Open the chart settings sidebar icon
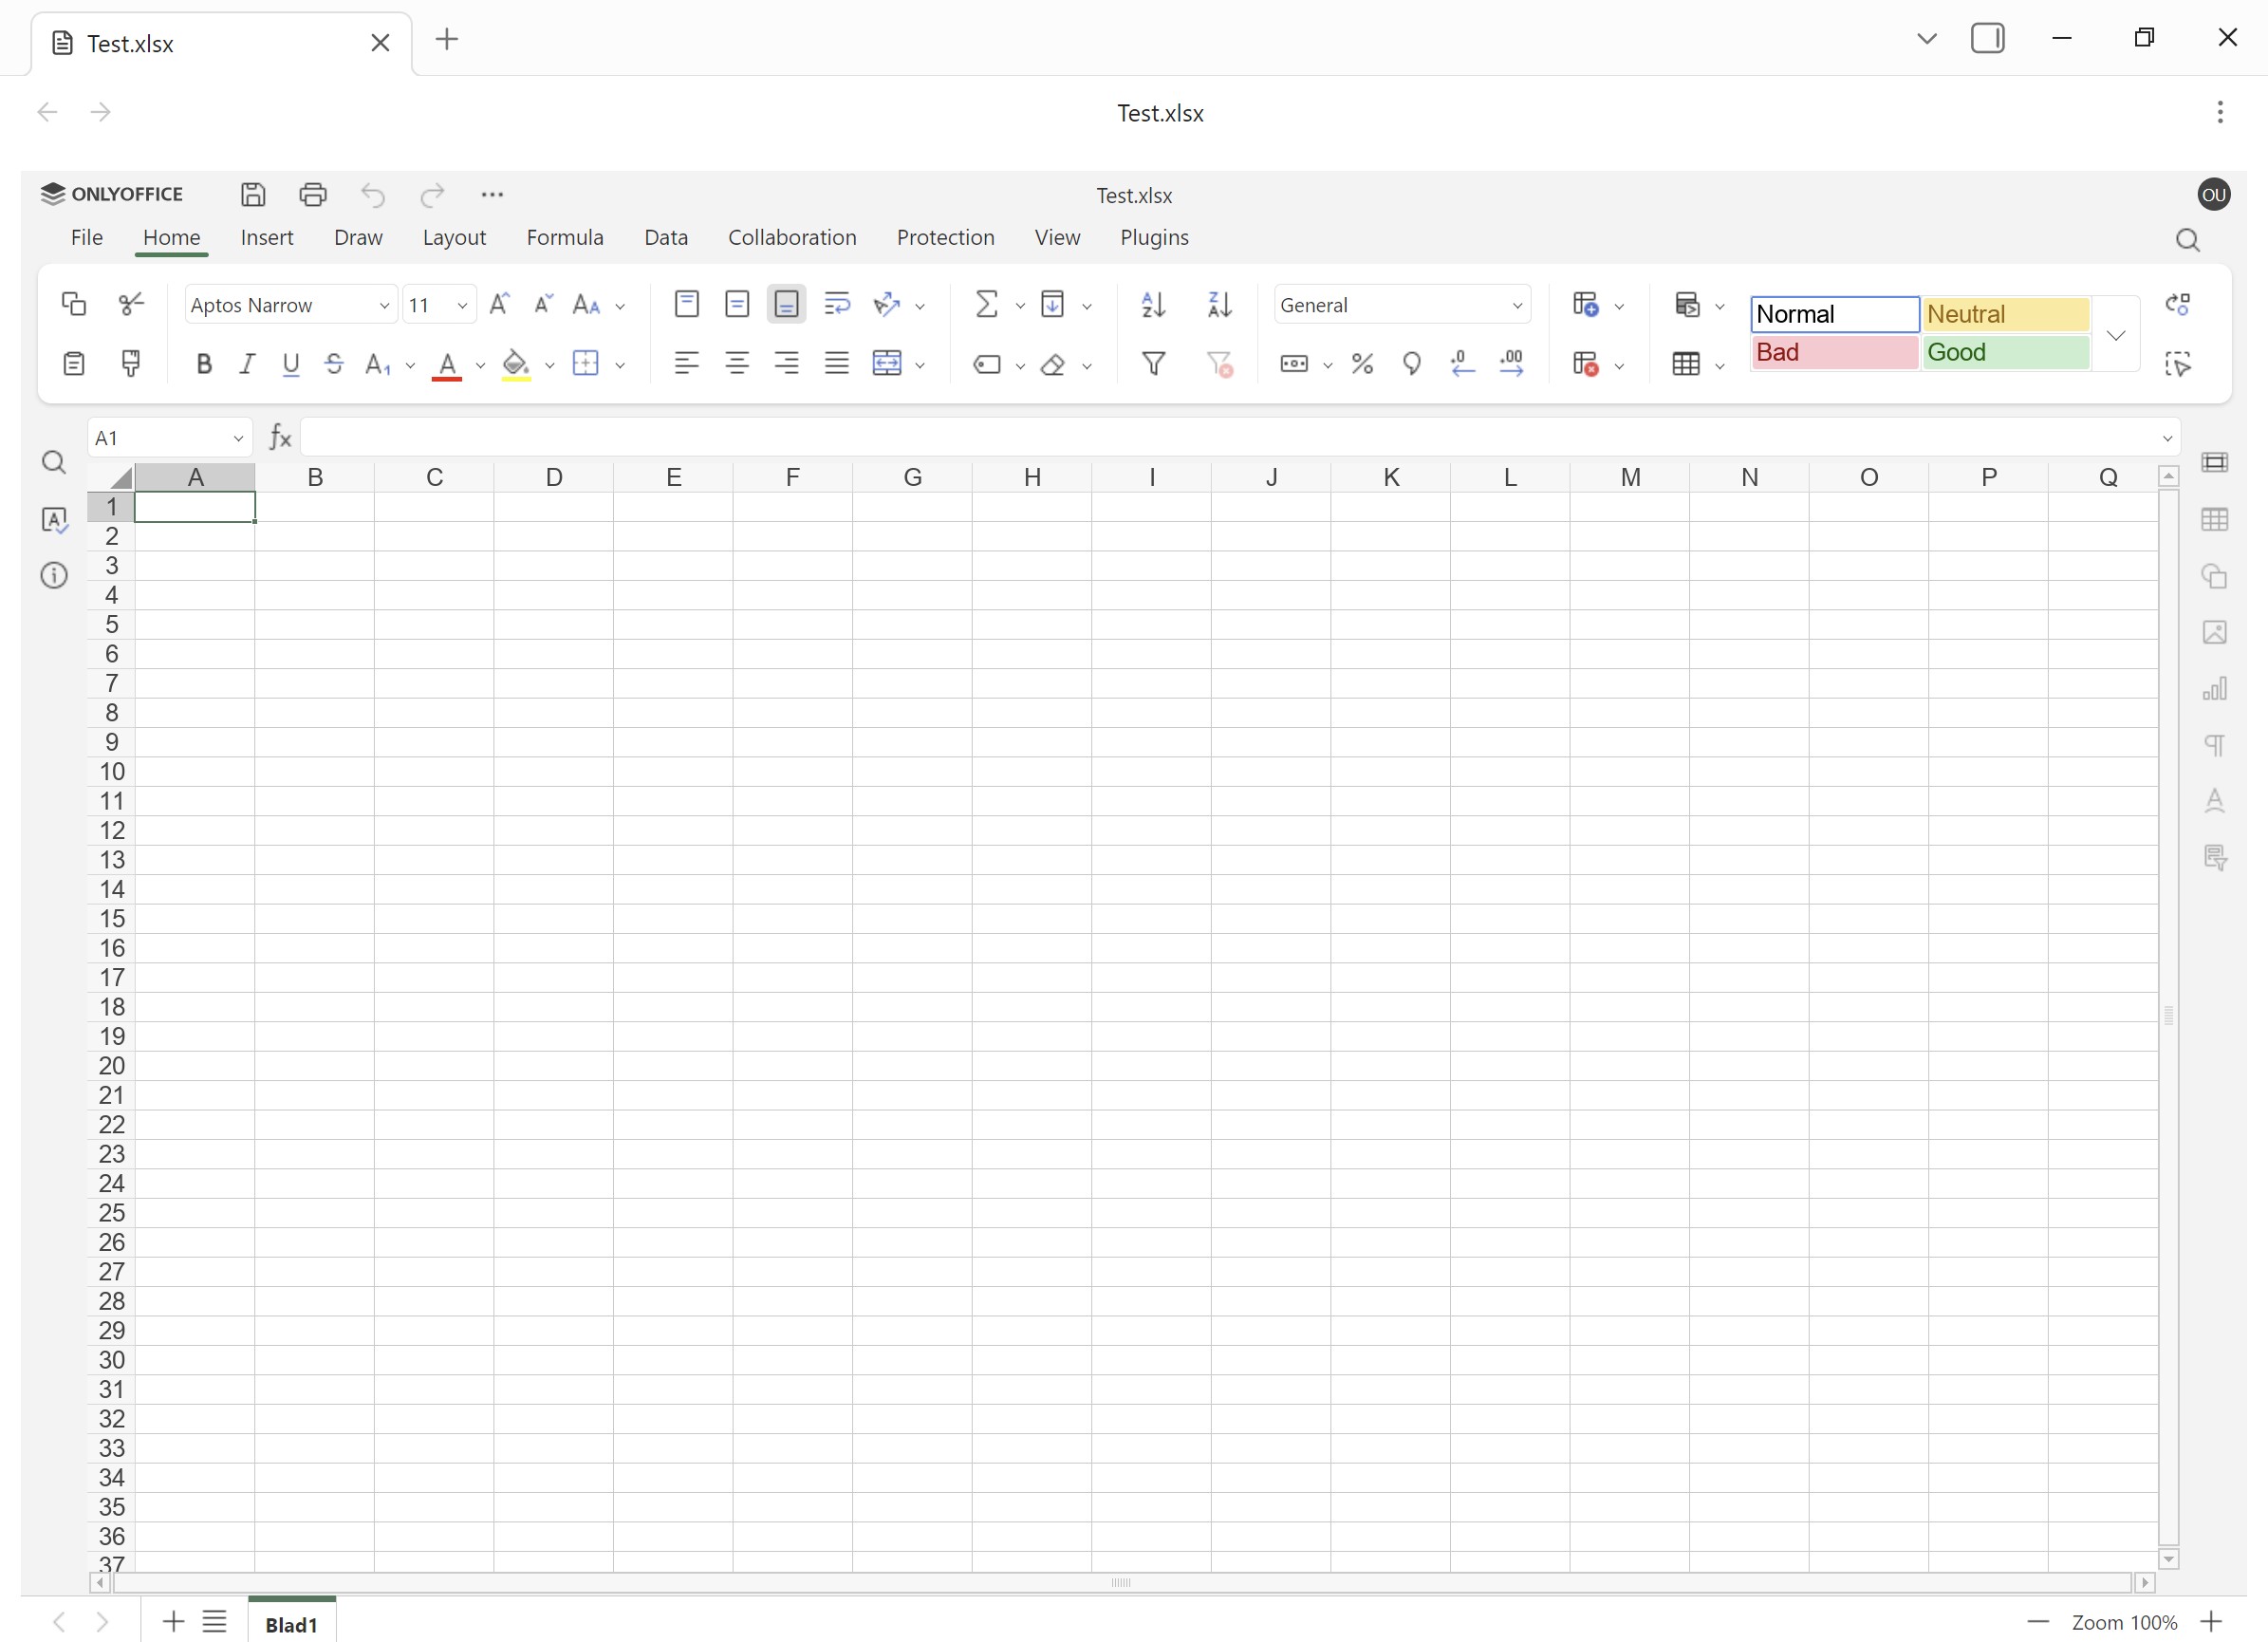2268x1642 pixels. coord(2214,689)
